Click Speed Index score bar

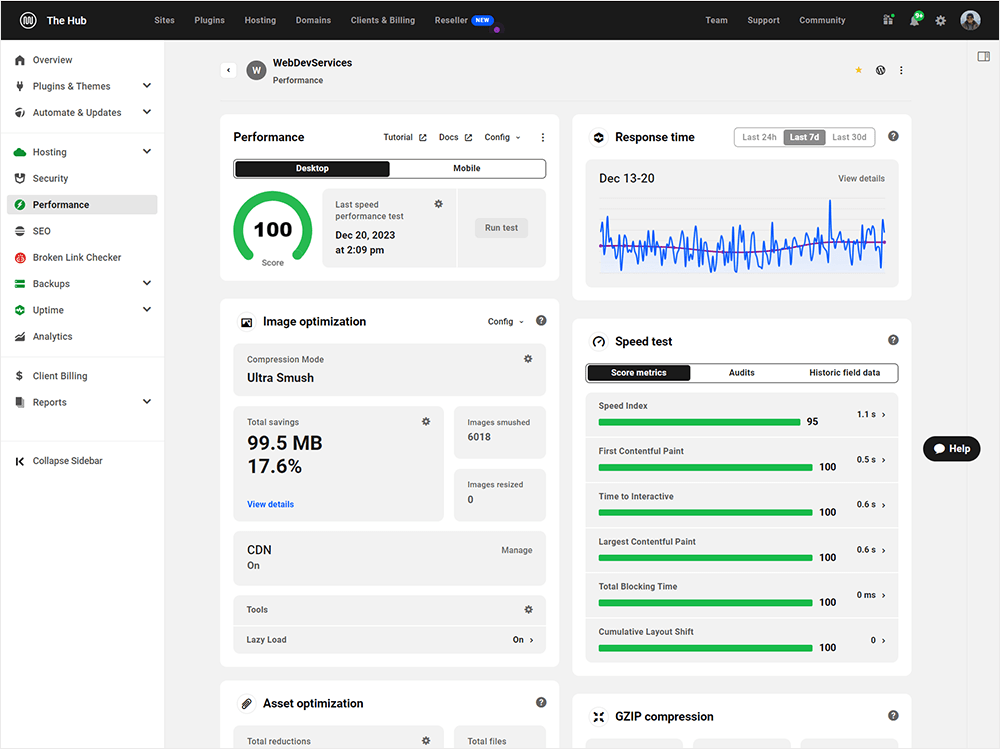click(x=699, y=422)
